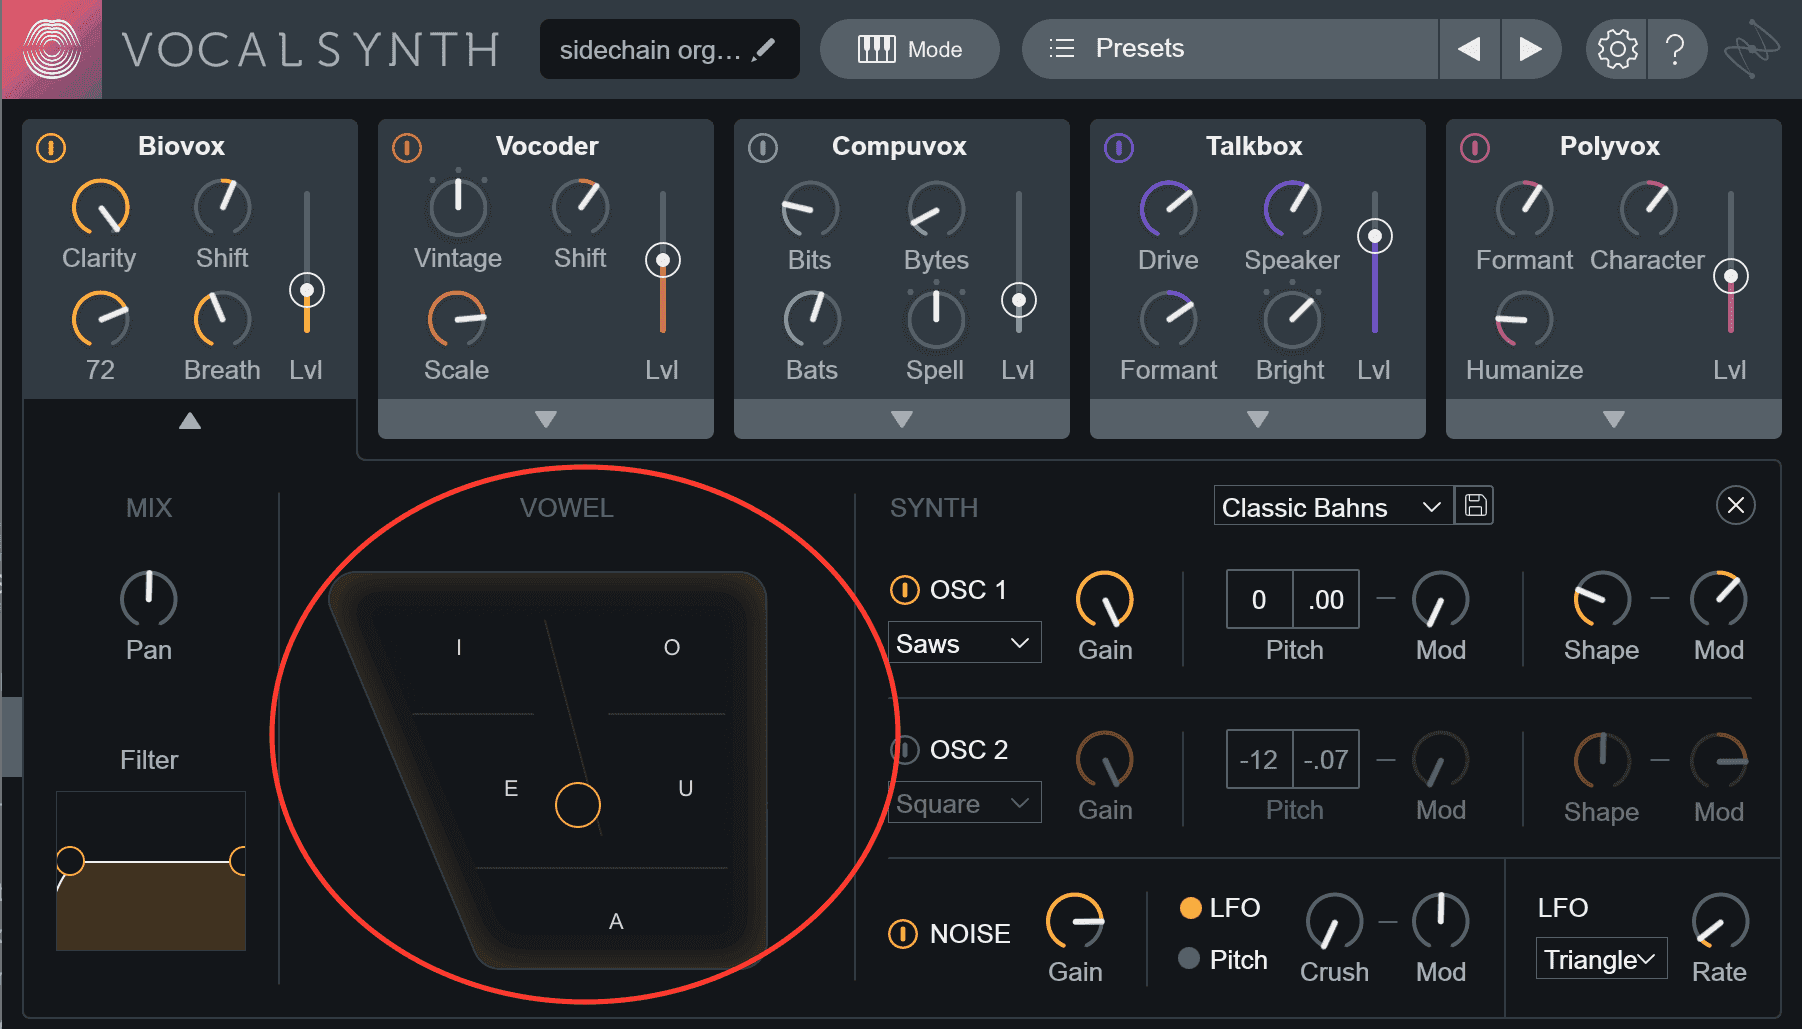This screenshot has width=1802, height=1029.
Task: Open OSC 2 Square waveform dropdown
Action: pyautogui.click(x=964, y=803)
